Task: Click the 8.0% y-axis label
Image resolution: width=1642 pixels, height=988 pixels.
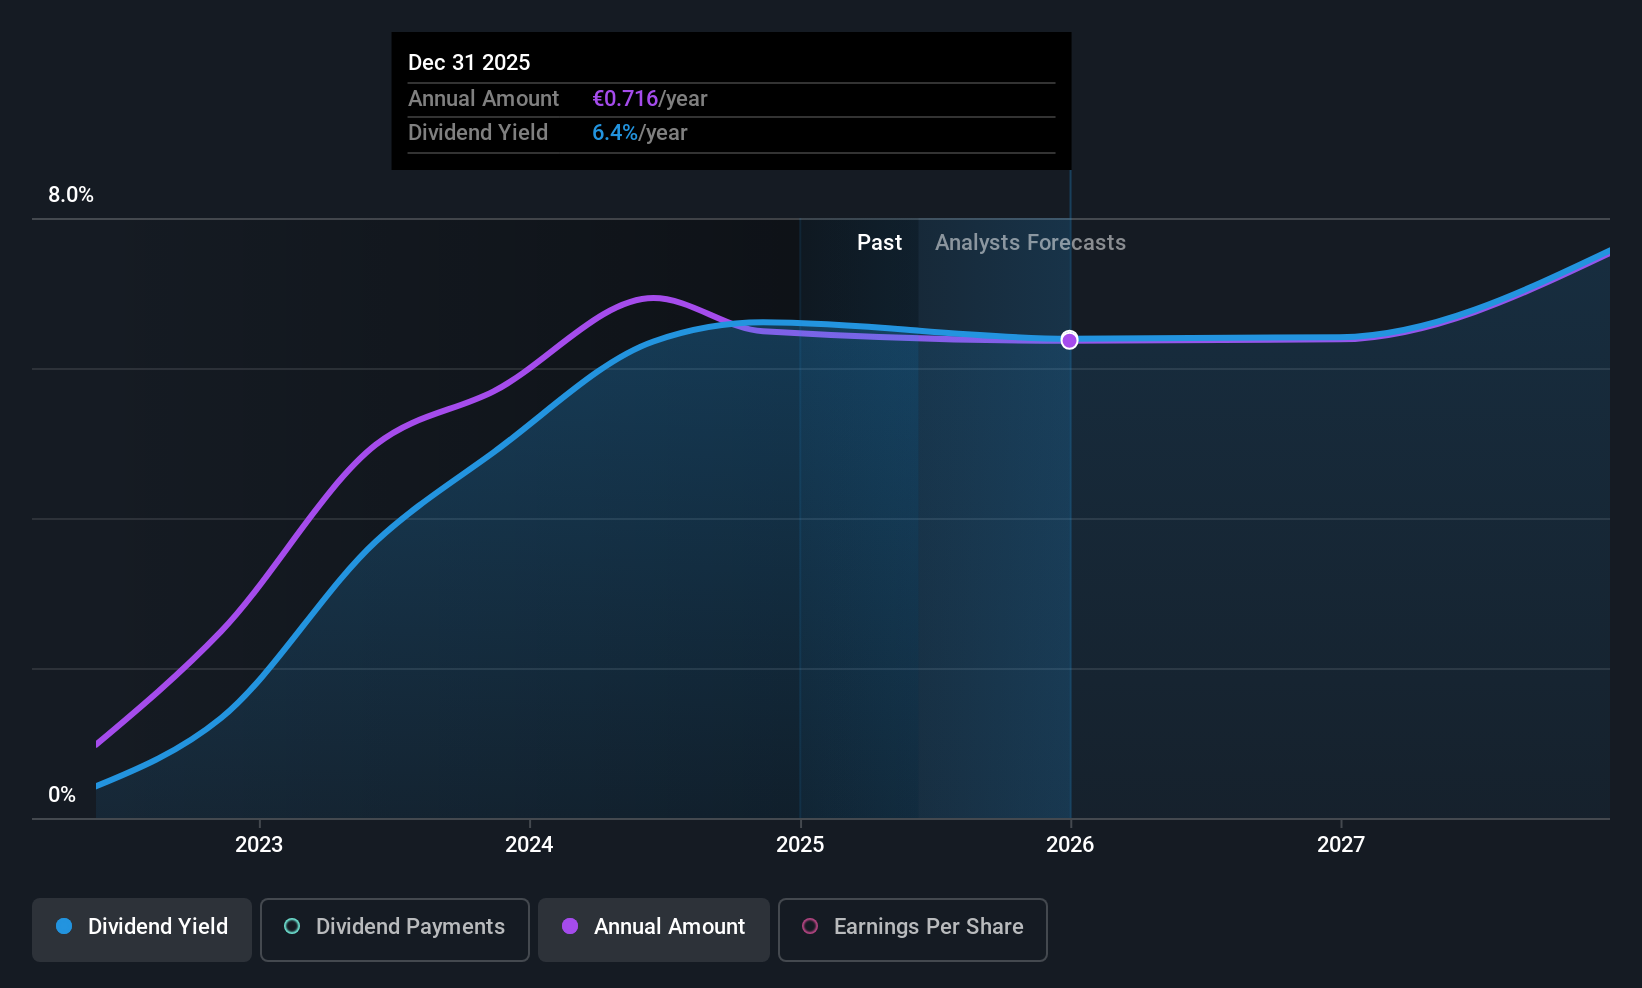Action: click(71, 194)
